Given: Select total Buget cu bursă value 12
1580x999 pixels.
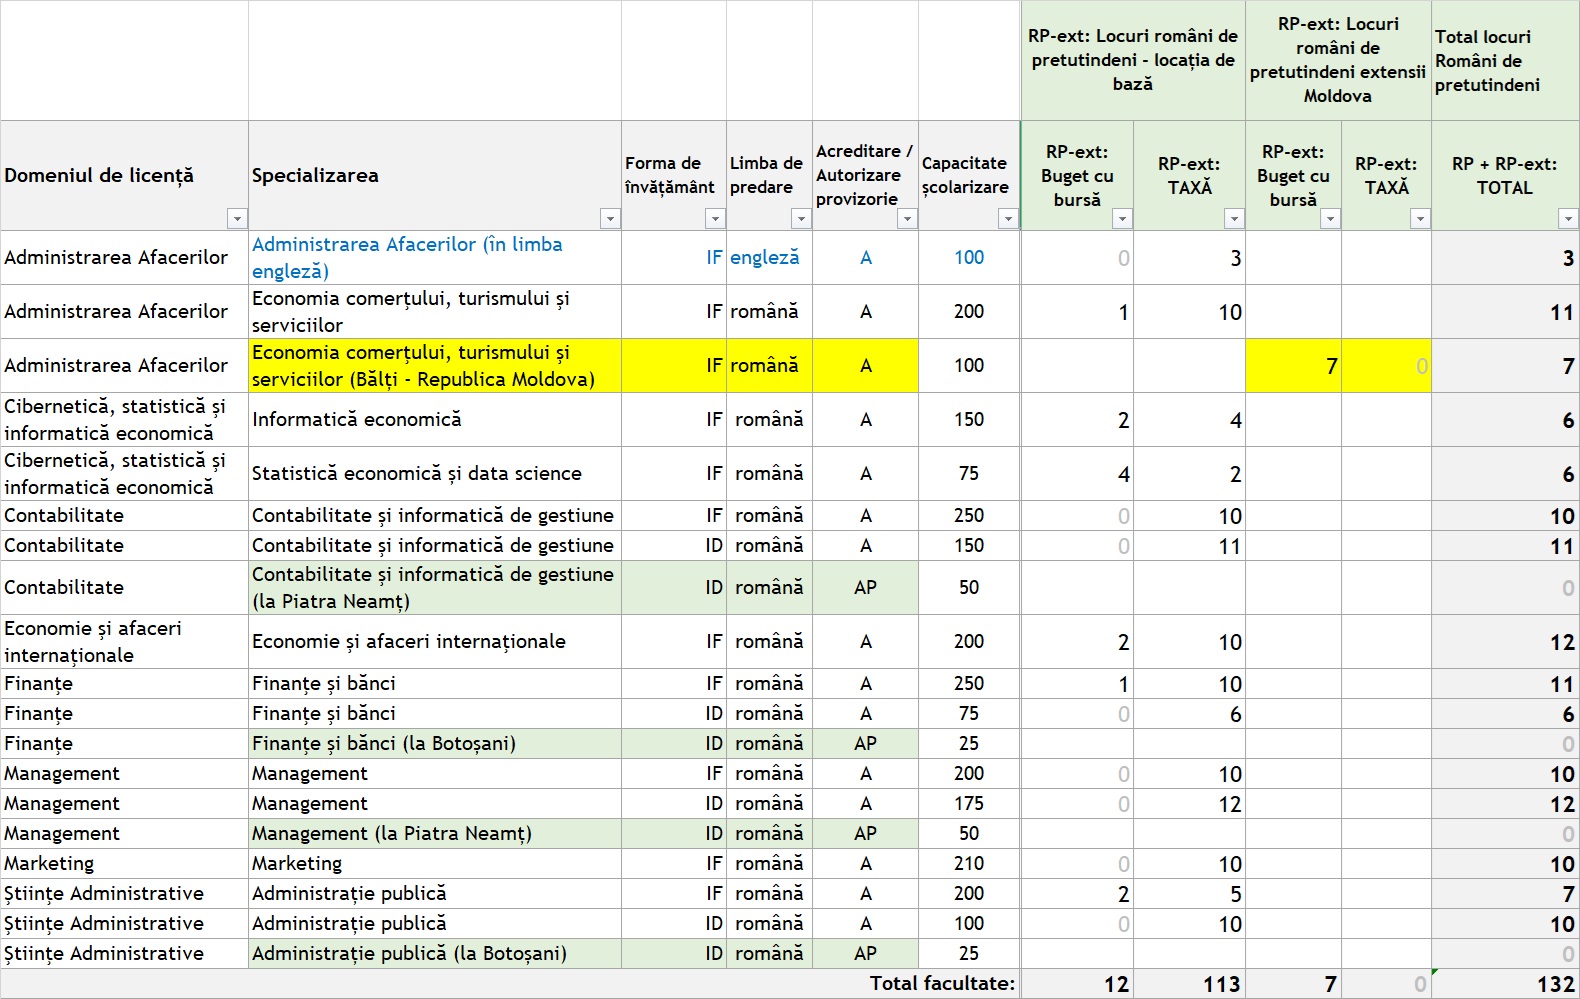Looking at the screenshot, I should tap(1078, 984).
